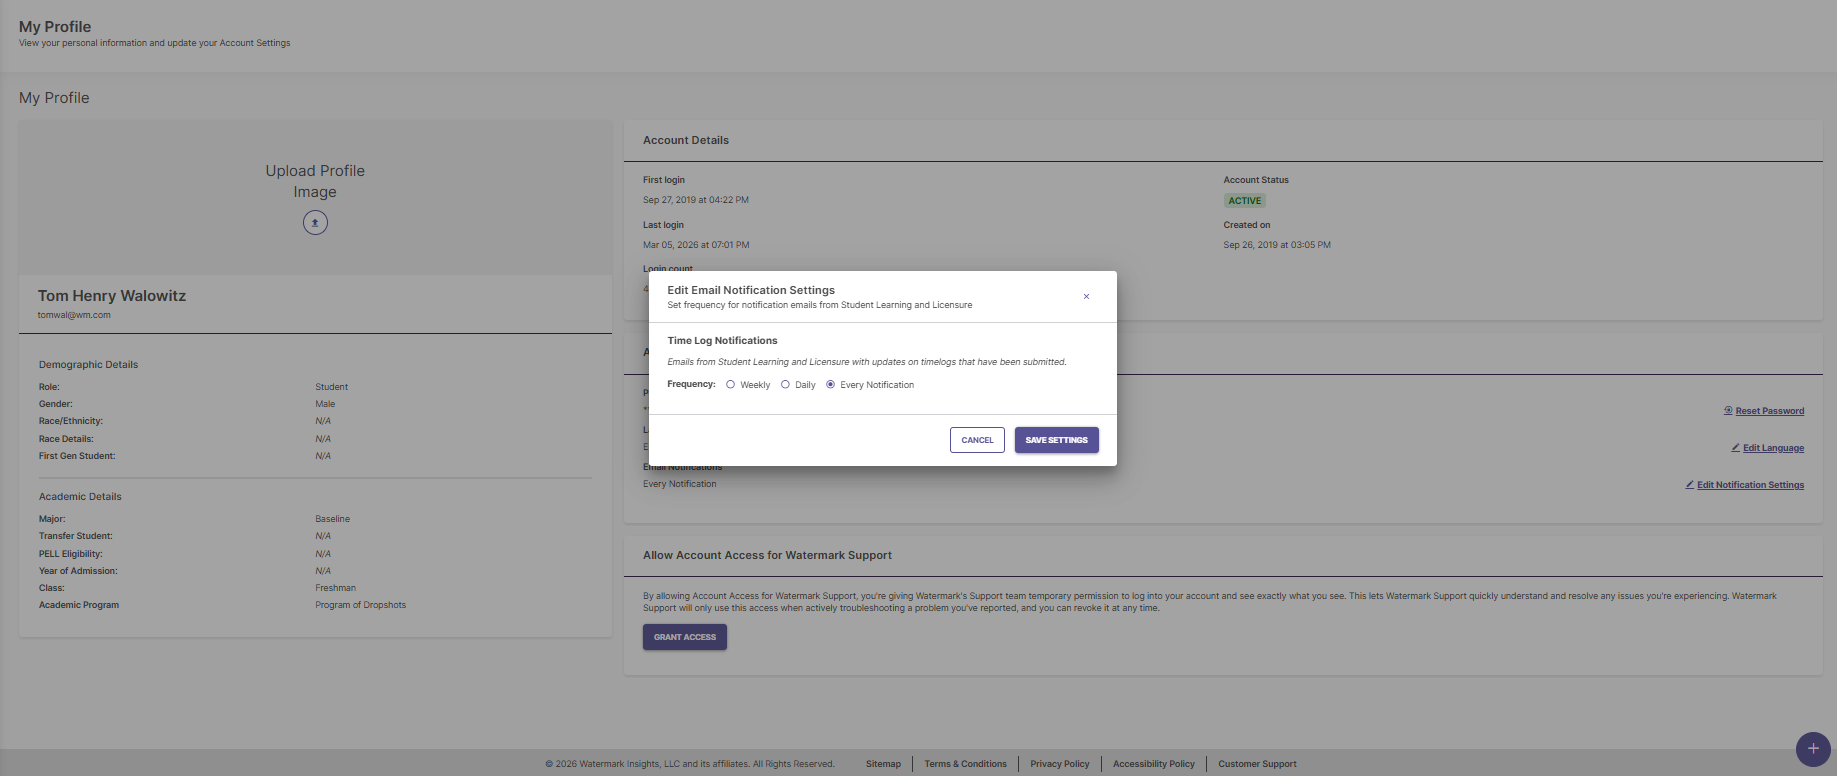Open the Terms & Conditions link

[965, 764]
